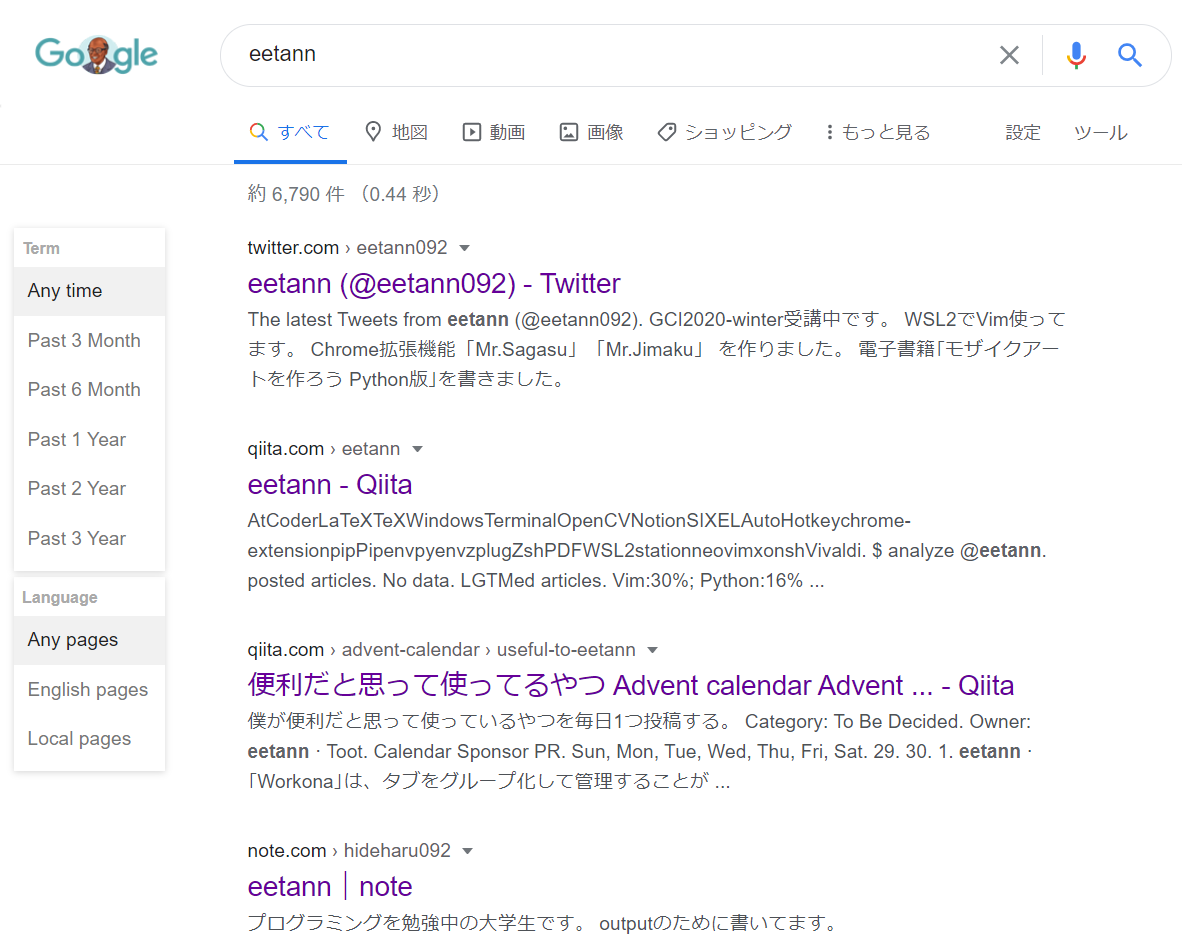
Task: Switch to the 地図 tab
Action: (x=397, y=133)
